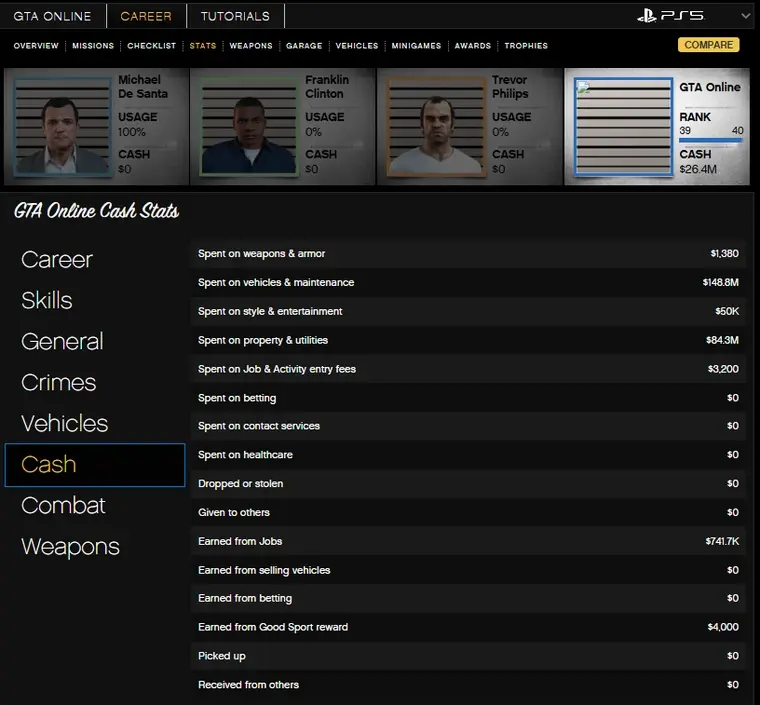Select the Earned from Jobs row
This screenshot has height=705, width=760.
pyautogui.click(x=468, y=541)
